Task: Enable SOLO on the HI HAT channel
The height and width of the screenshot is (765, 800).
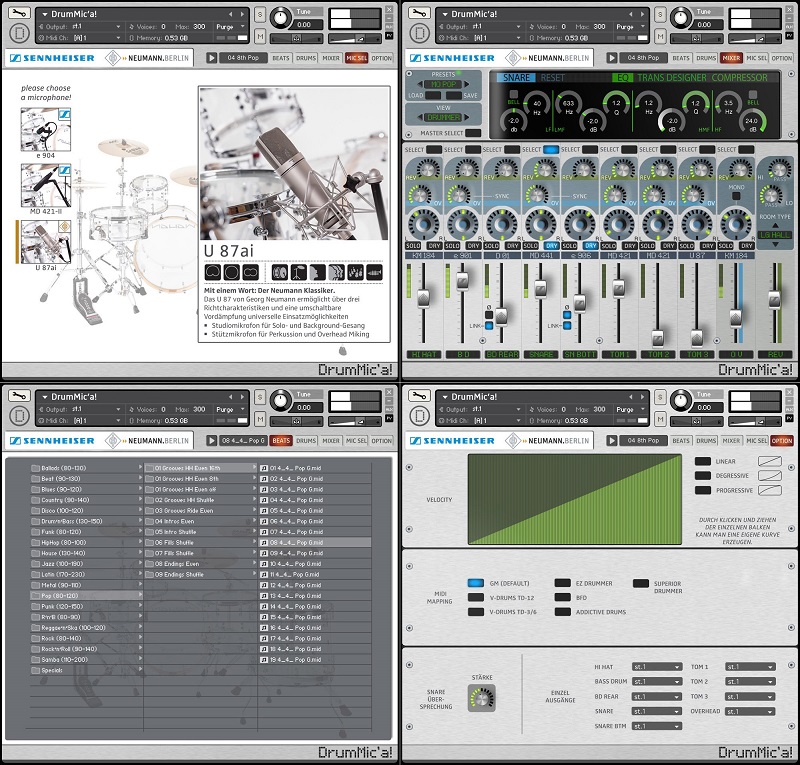Action: pyautogui.click(x=413, y=246)
